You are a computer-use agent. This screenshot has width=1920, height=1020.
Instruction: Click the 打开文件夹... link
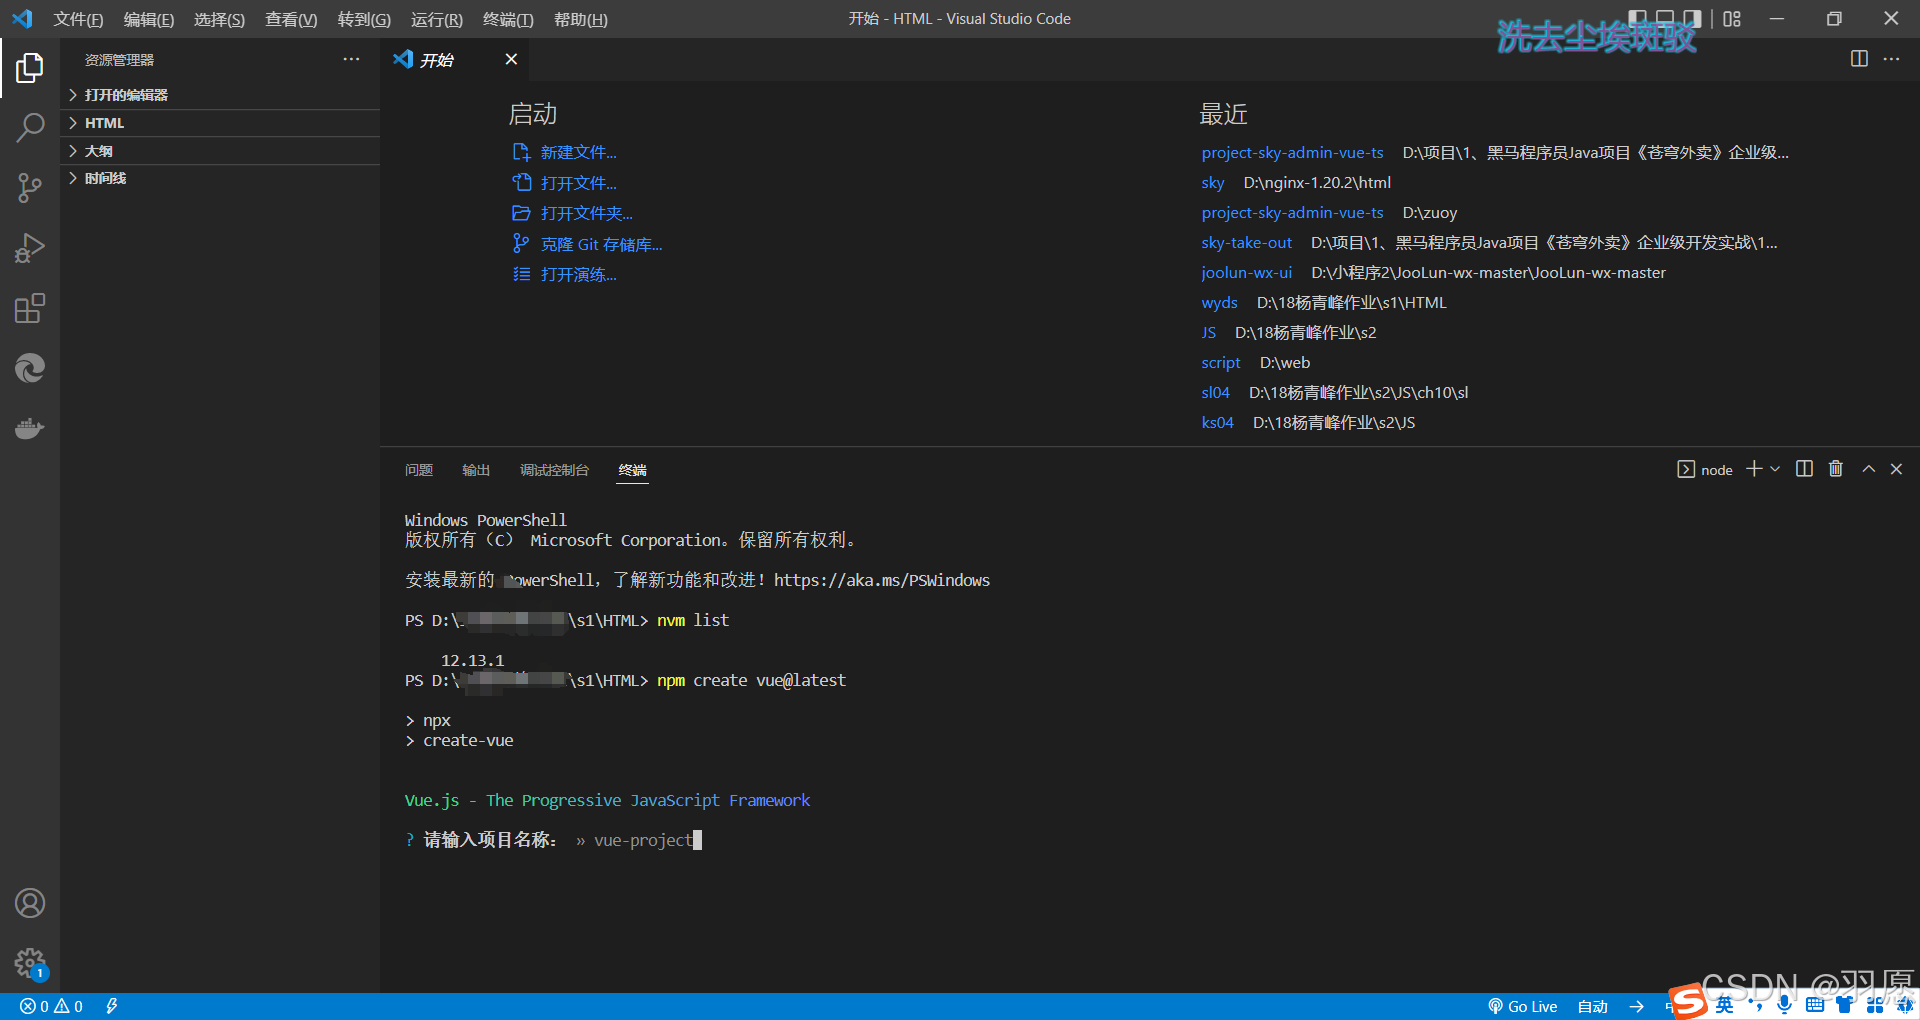tap(586, 213)
